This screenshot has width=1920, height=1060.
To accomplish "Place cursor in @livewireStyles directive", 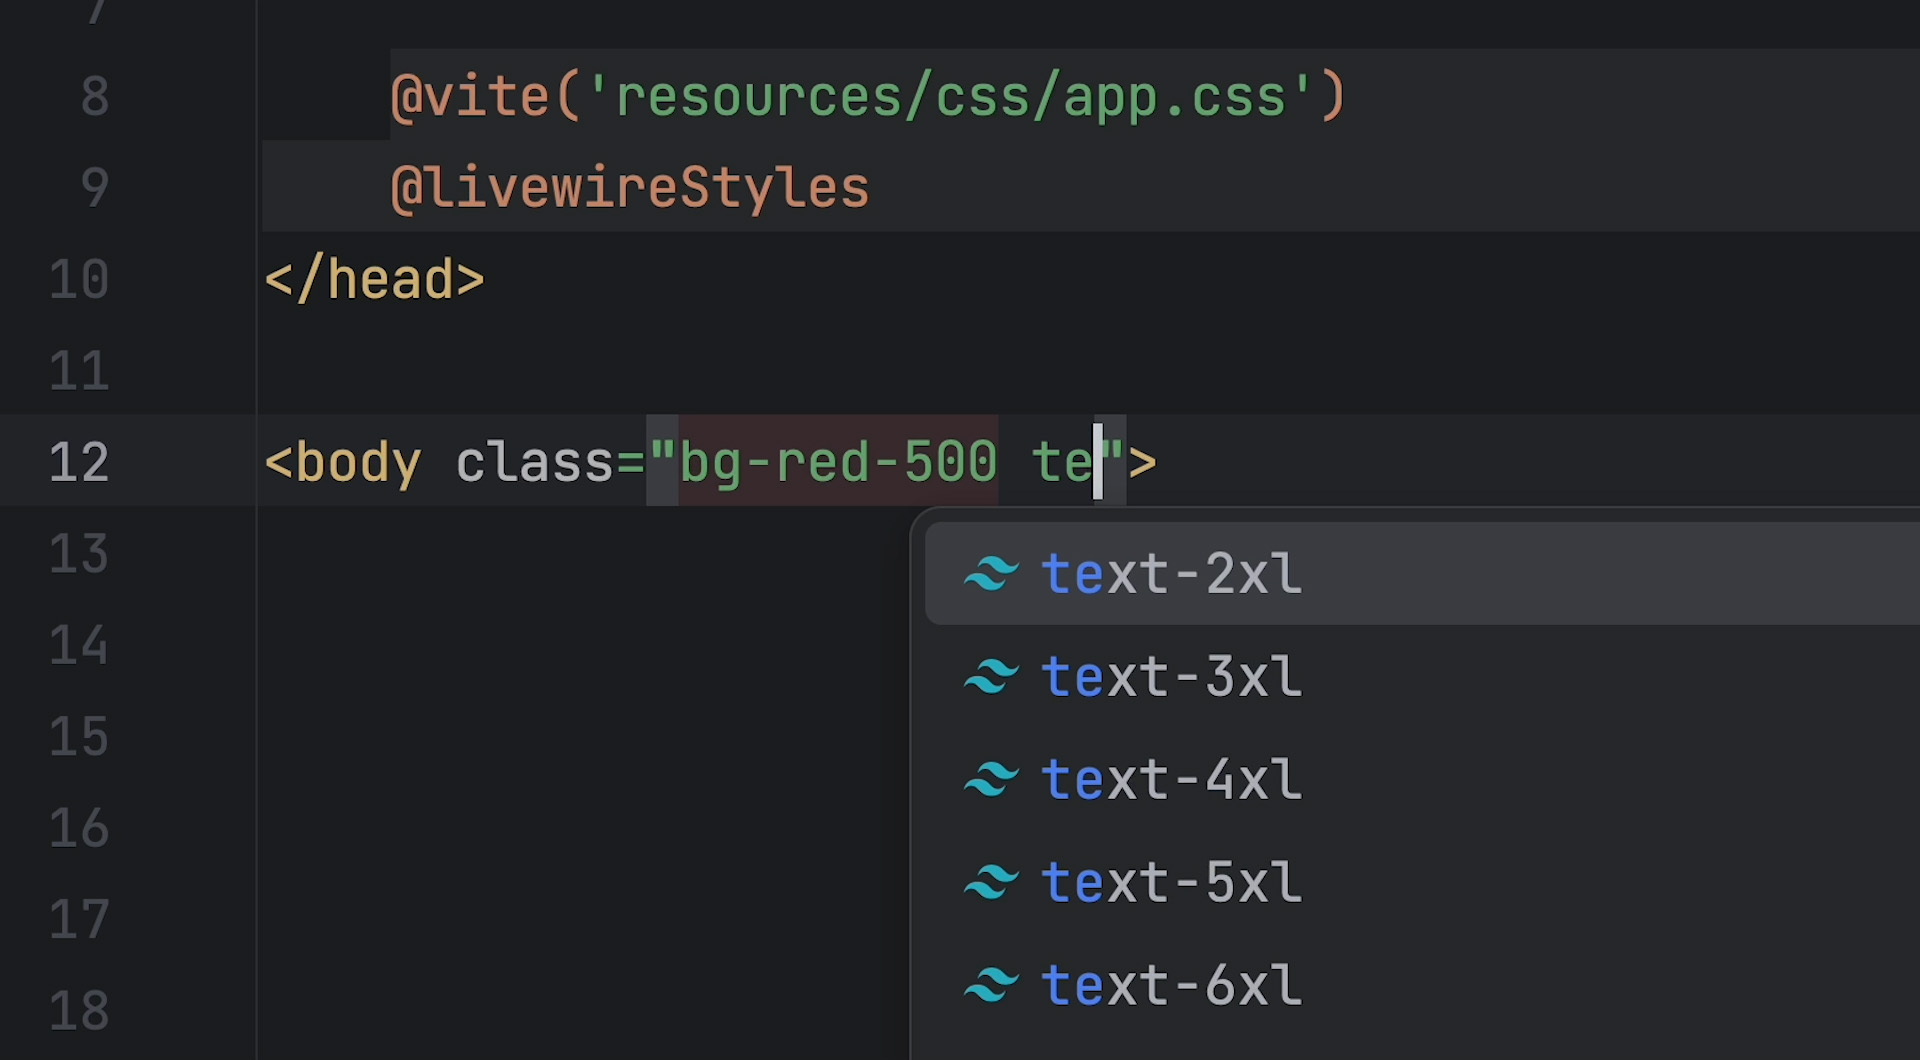I will (x=630, y=189).
